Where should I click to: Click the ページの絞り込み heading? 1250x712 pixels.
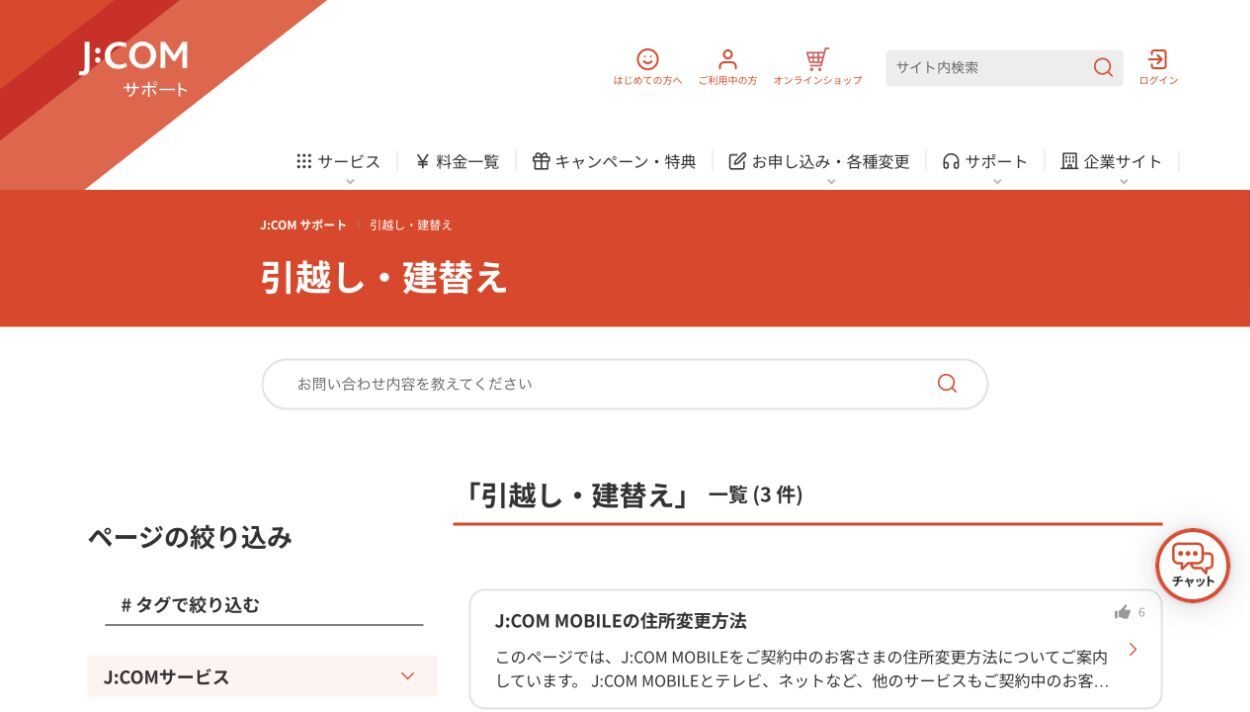pyautogui.click(x=190, y=537)
